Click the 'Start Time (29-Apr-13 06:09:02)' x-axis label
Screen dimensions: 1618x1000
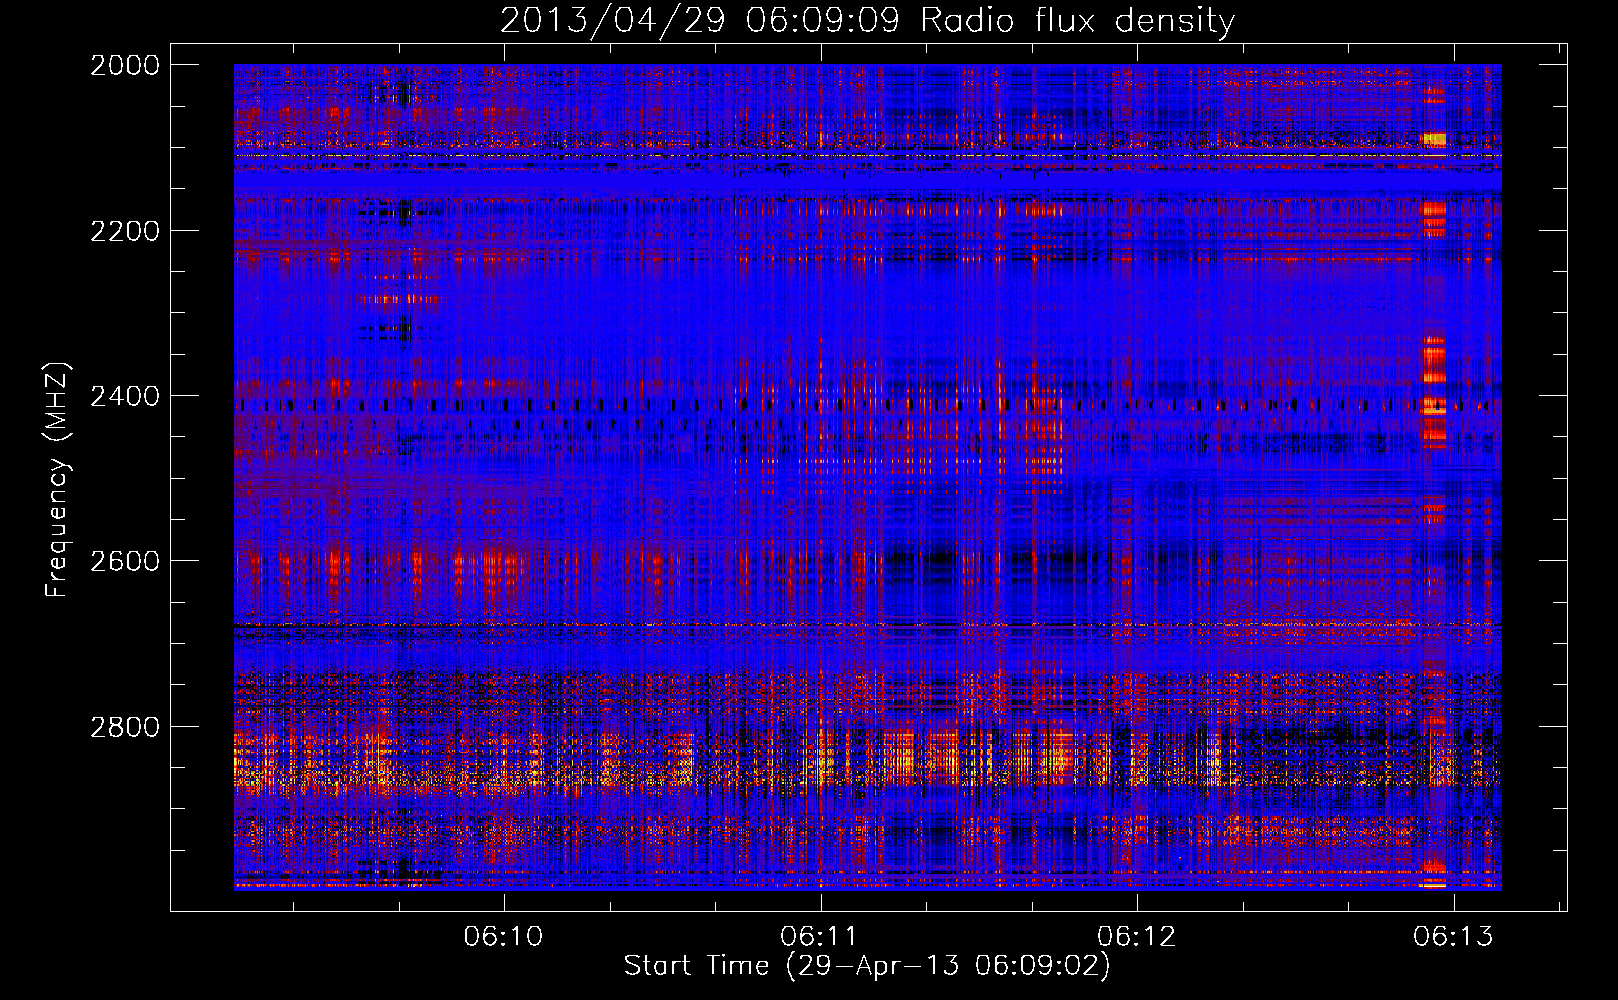(867, 966)
